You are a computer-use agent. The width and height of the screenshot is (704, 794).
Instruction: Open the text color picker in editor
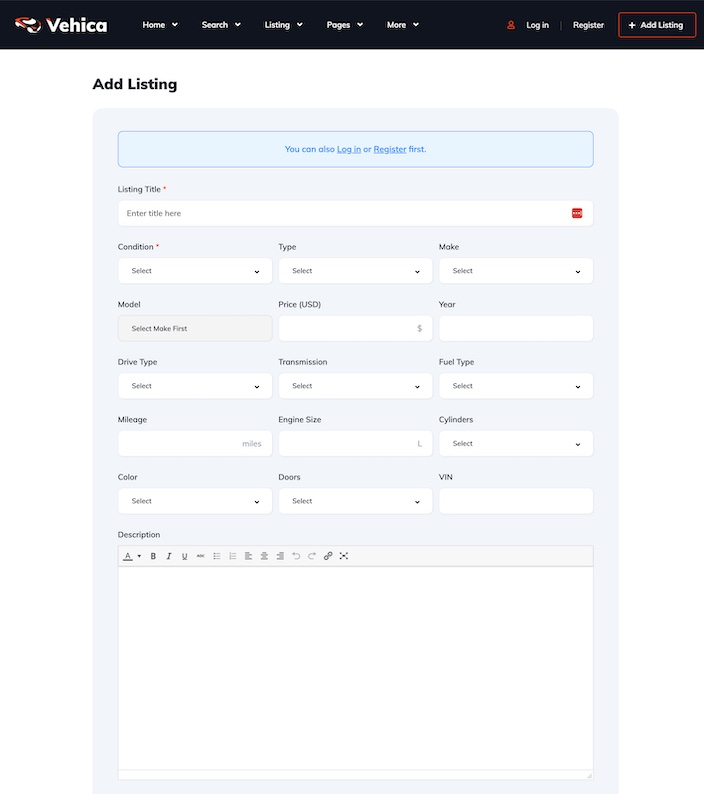[x=128, y=556]
